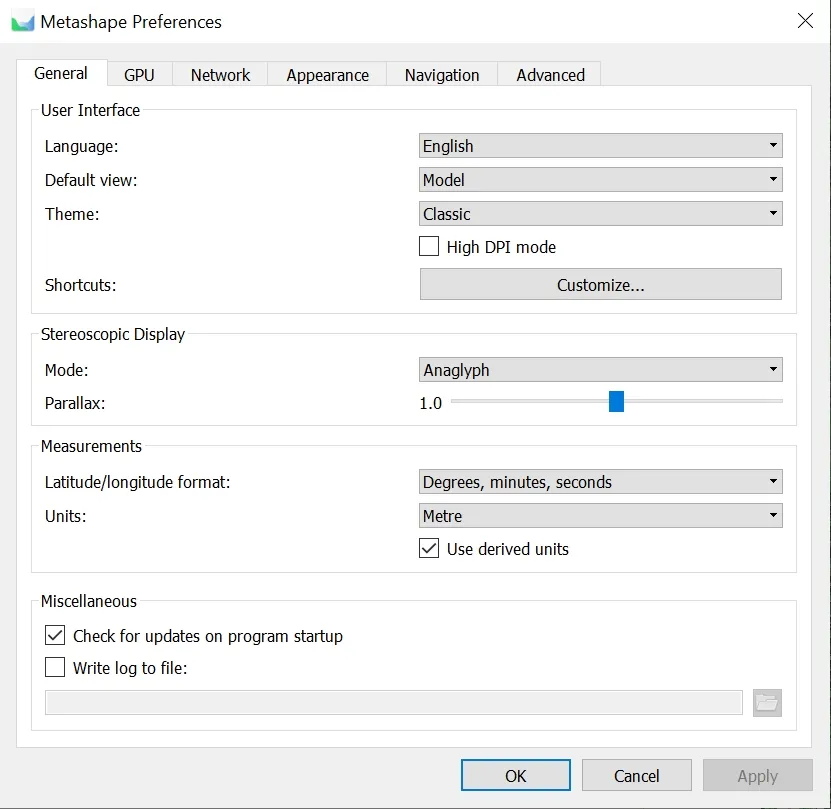The image size is (831, 809).
Task: Click the Cancel button
Action: (x=636, y=776)
